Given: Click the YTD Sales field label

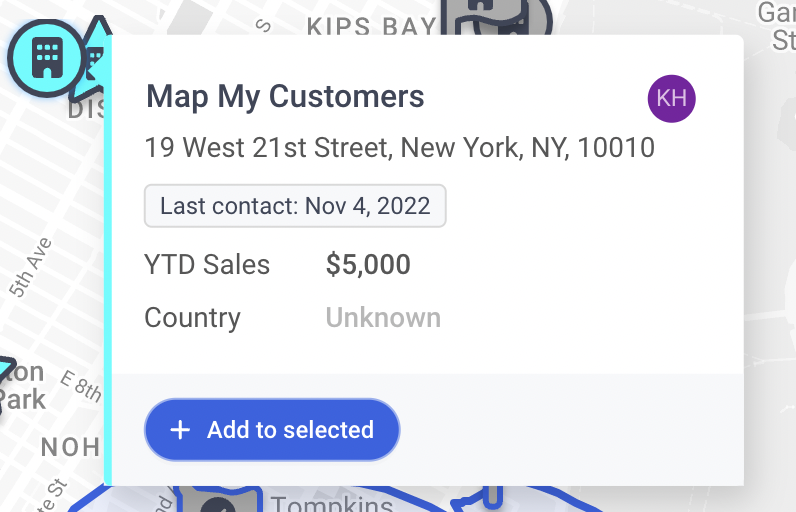Looking at the screenshot, I should [x=207, y=264].
